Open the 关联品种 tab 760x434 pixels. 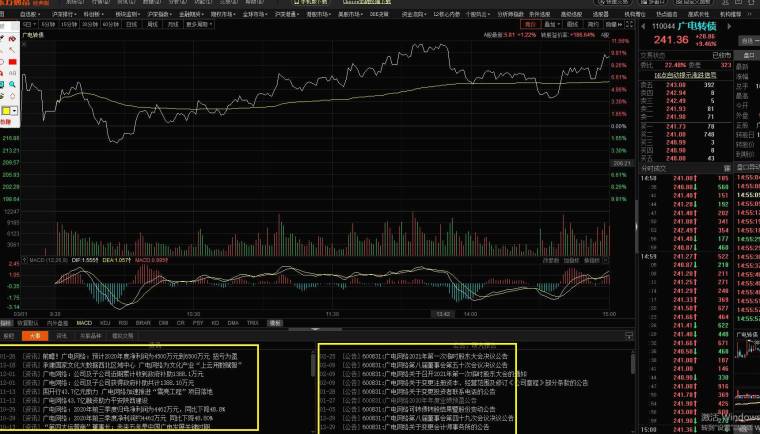pos(91,336)
